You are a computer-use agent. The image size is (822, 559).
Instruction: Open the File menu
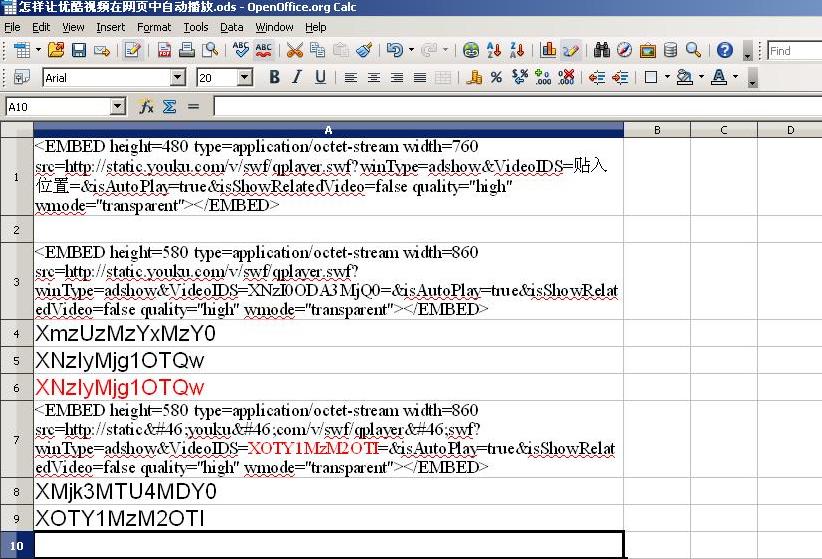click(12, 27)
